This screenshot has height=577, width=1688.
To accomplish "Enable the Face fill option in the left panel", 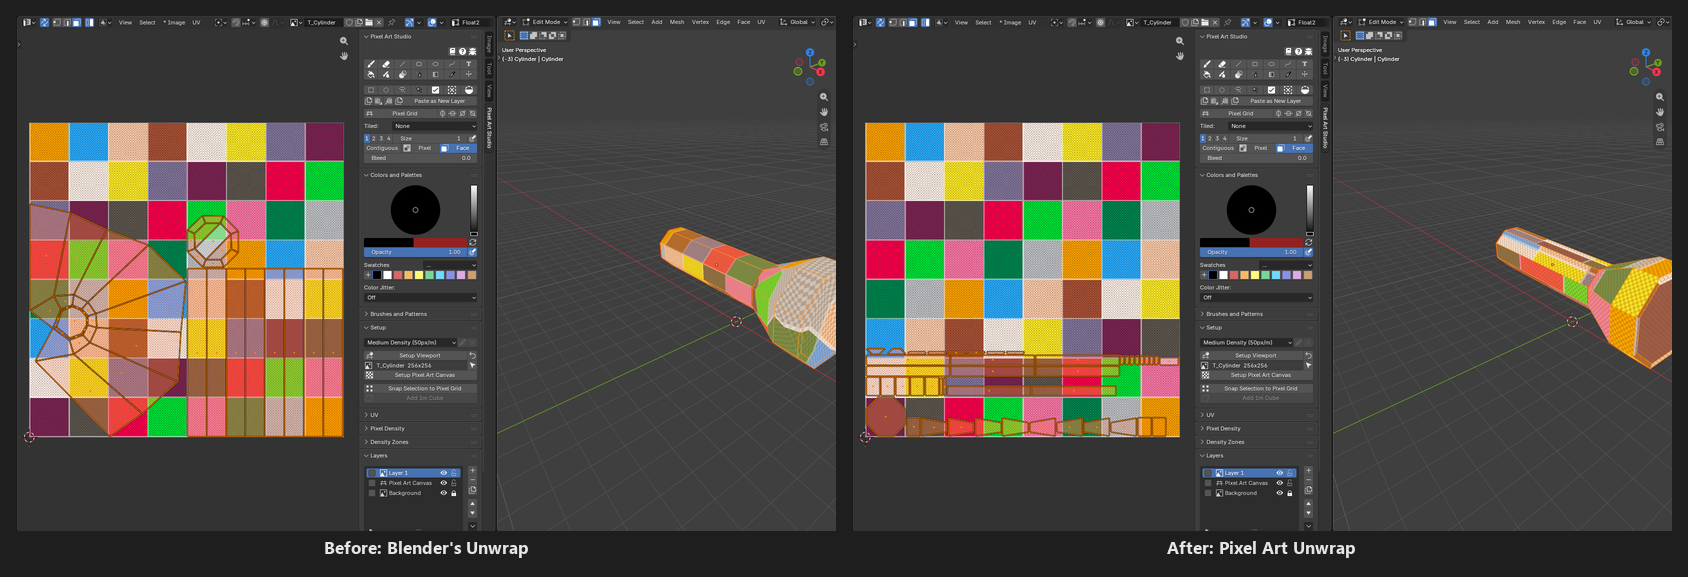I will (457, 148).
